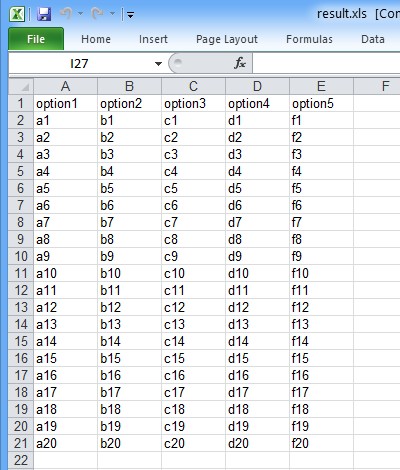Select row 11 header

click(x=21, y=273)
